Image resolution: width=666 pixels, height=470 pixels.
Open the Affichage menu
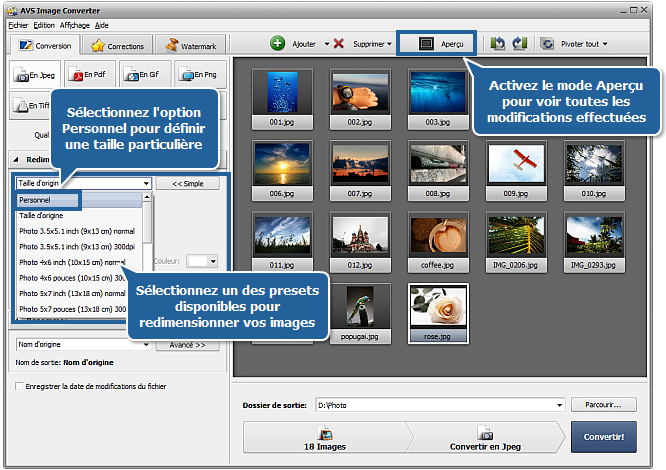74,24
